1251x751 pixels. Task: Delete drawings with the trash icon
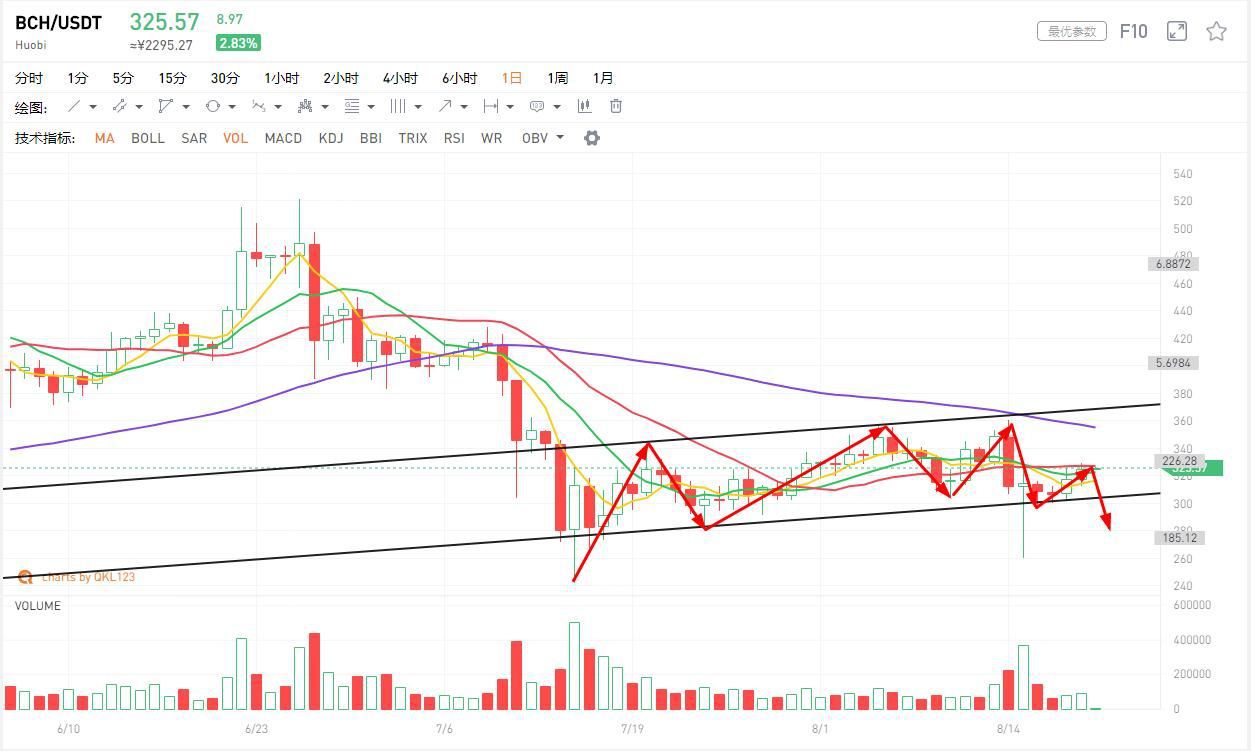(616, 106)
